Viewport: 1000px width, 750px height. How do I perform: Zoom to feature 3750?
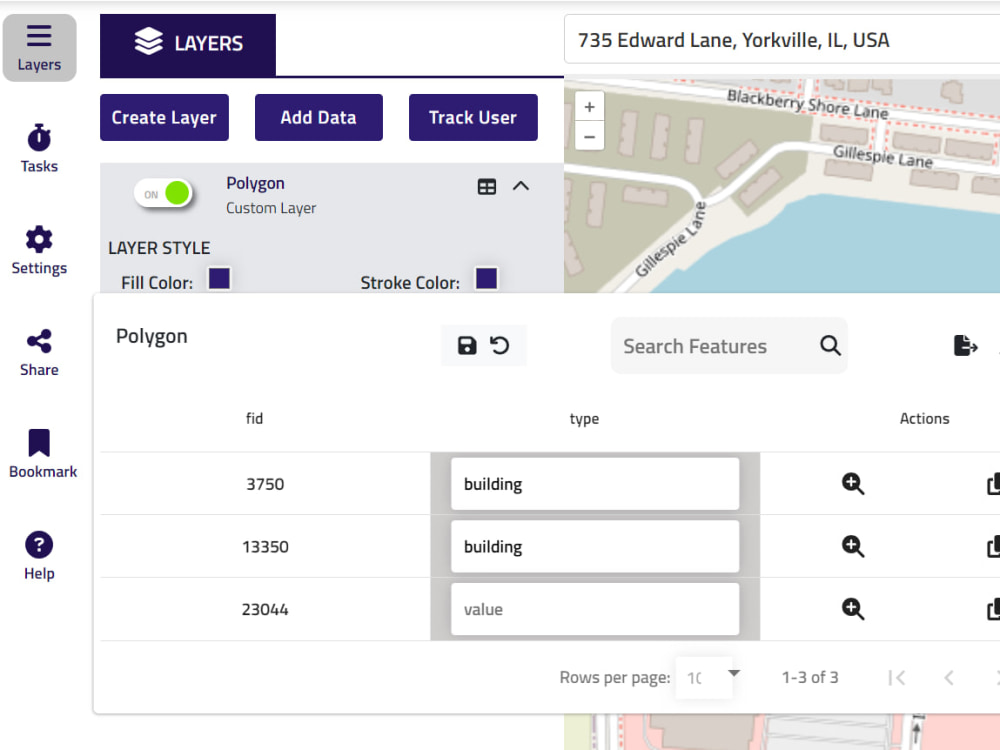tap(853, 483)
